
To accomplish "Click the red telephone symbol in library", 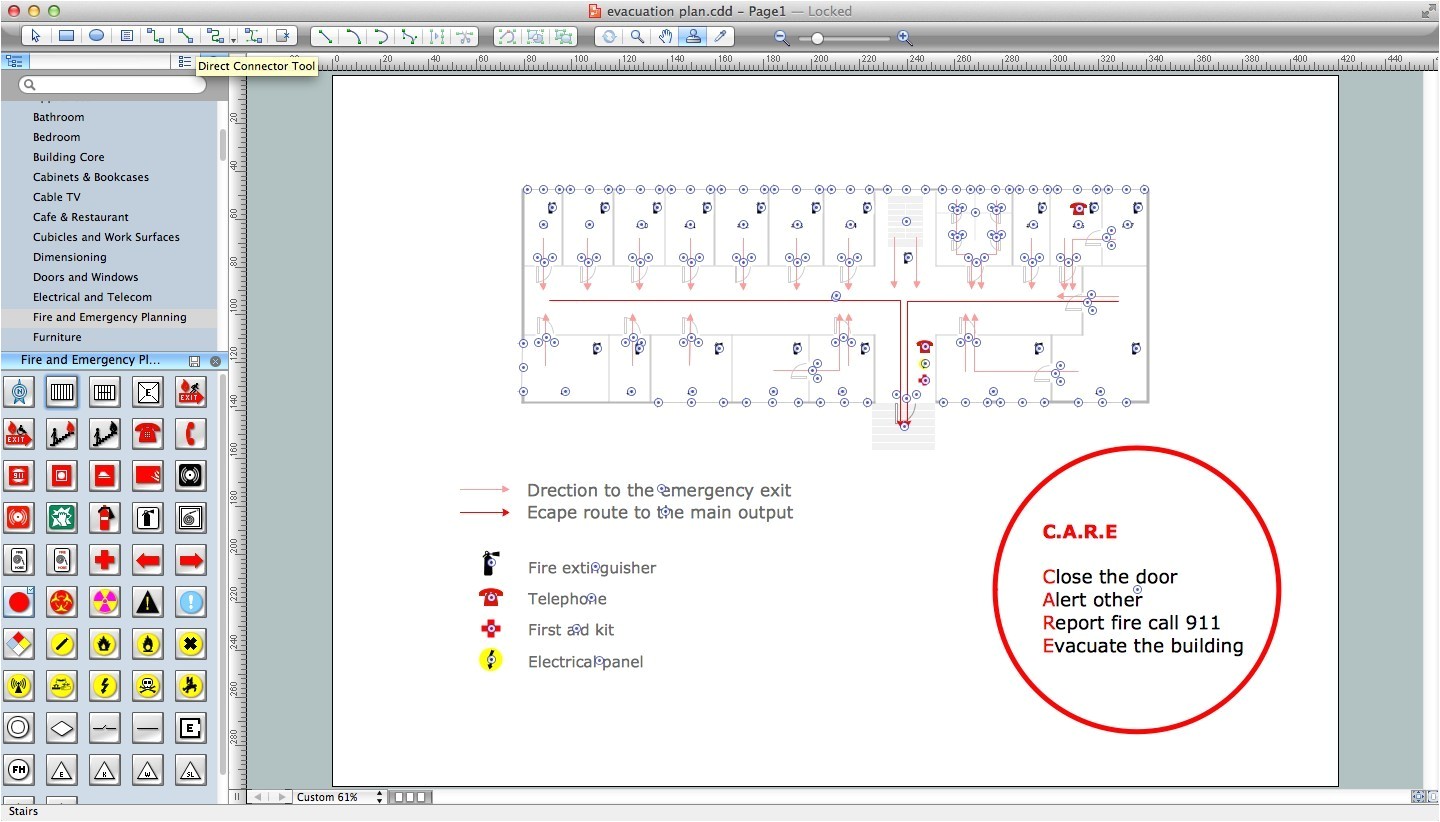I will tap(147, 433).
